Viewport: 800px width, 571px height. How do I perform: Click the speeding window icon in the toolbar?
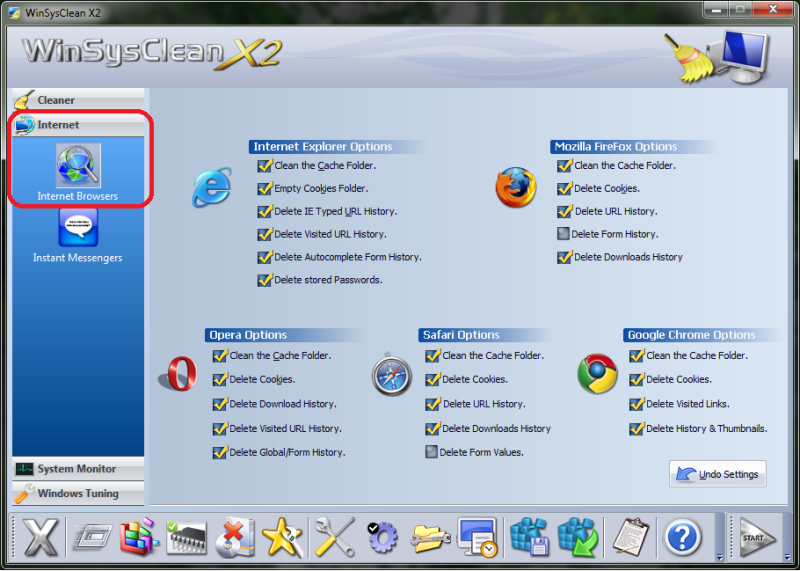click(x=92, y=538)
